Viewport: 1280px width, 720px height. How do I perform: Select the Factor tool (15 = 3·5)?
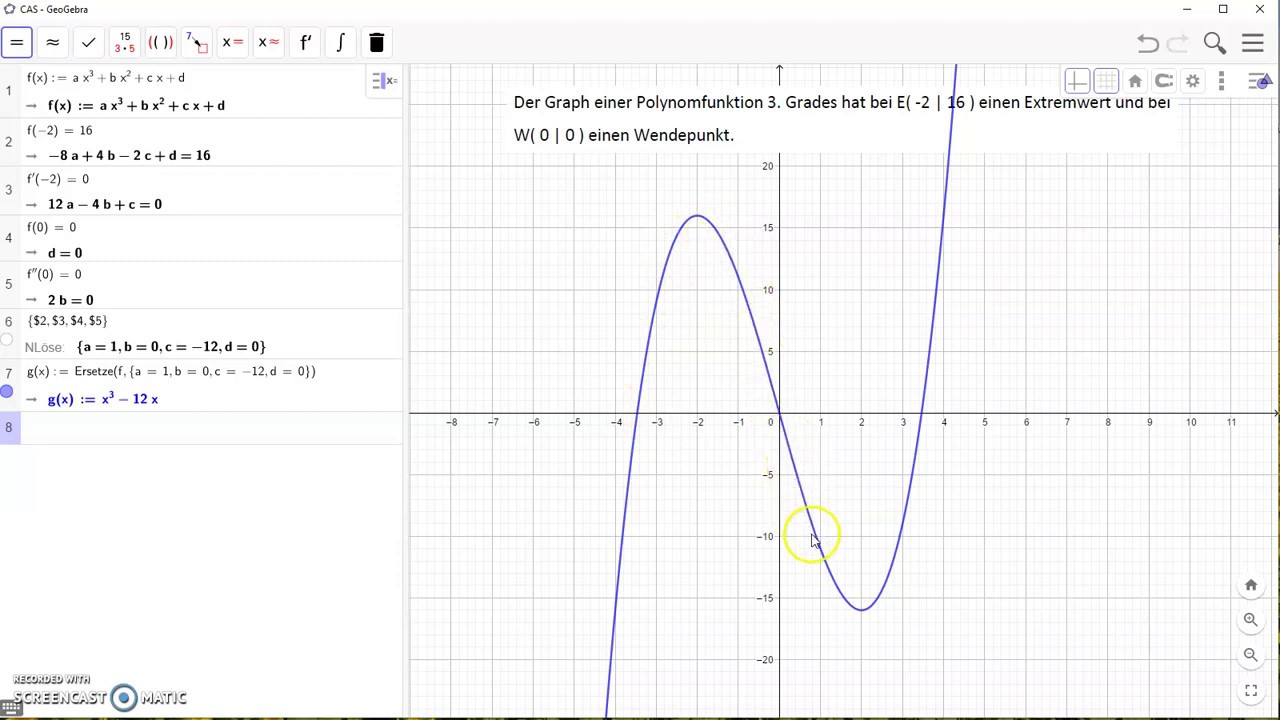125,43
